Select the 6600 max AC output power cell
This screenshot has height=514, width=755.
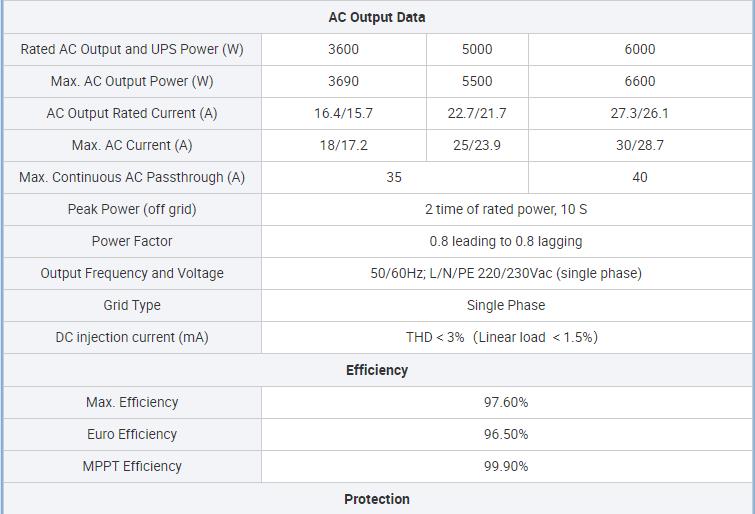639,81
